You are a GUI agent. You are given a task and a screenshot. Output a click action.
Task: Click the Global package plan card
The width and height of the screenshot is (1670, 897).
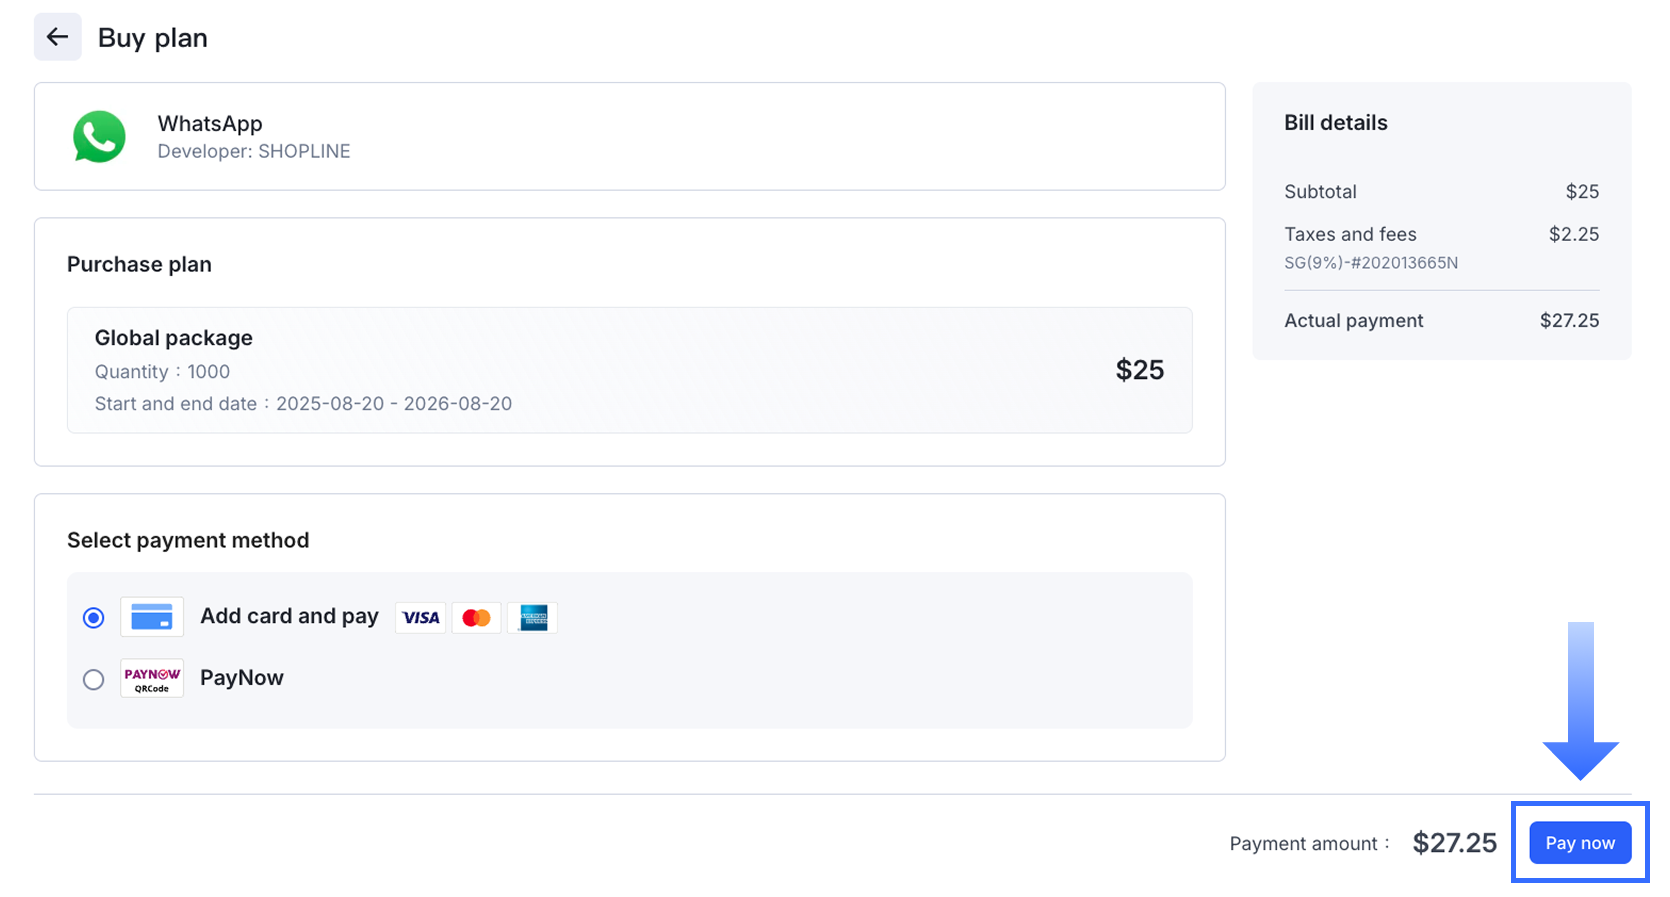(629, 370)
